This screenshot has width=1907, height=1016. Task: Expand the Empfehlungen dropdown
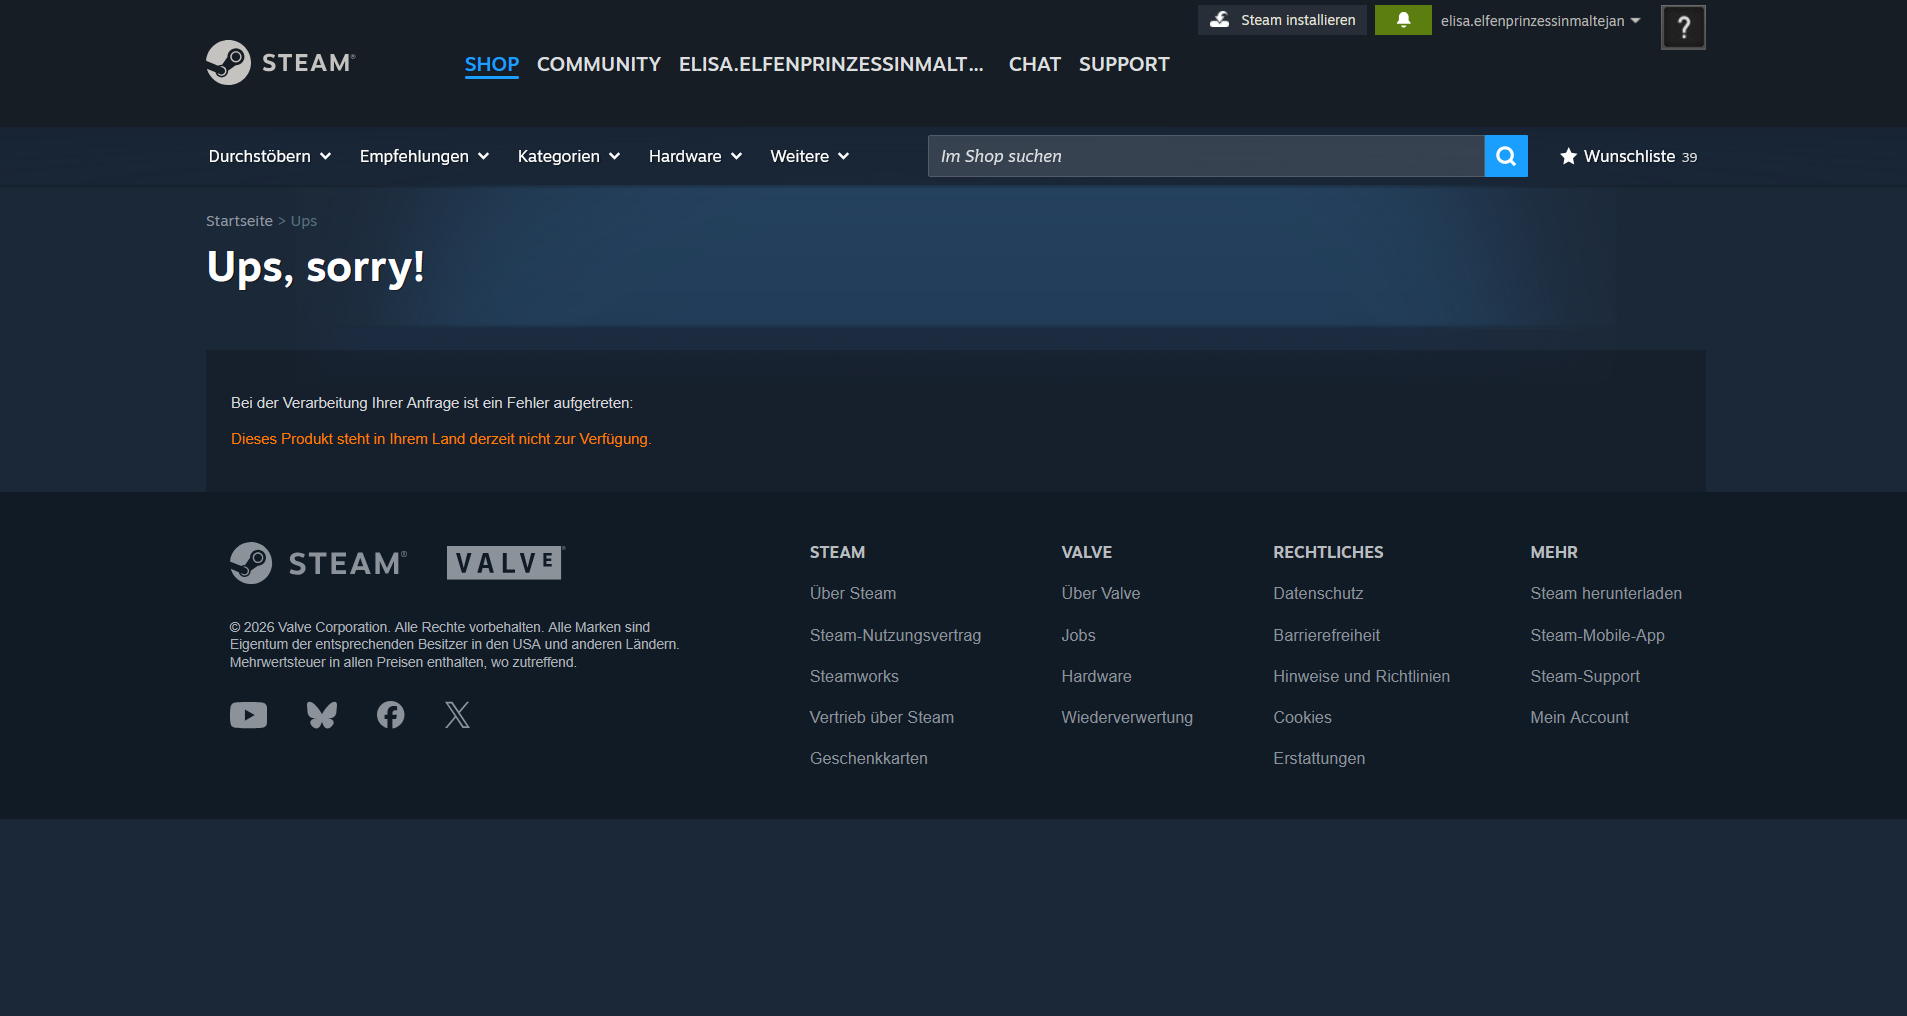tap(424, 156)
